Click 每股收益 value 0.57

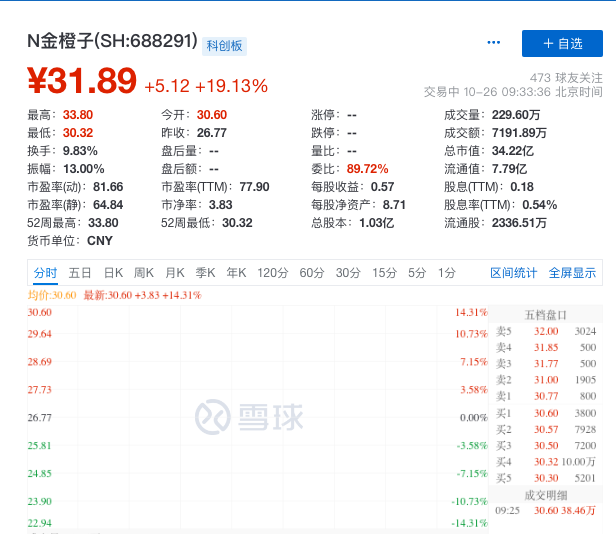coord(382,187)
